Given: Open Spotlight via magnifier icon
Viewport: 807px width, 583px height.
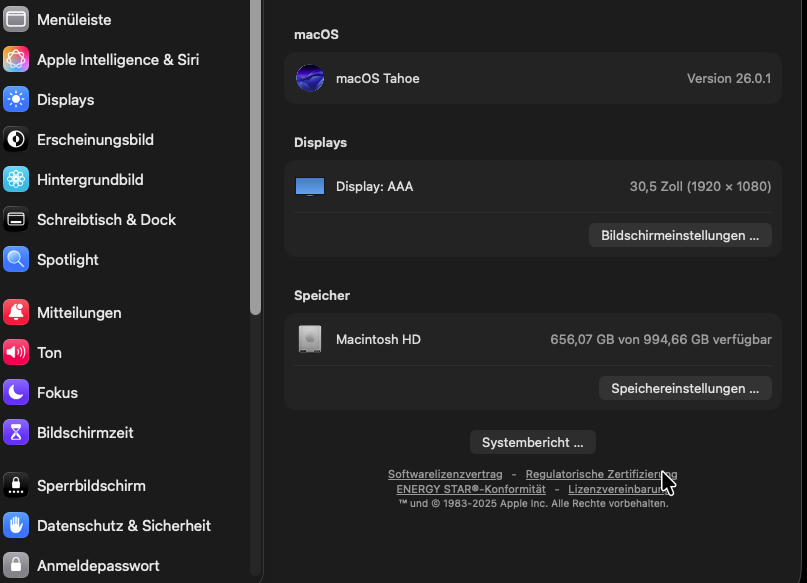Looking at the screenshot, I should click(x=16, y=260).
